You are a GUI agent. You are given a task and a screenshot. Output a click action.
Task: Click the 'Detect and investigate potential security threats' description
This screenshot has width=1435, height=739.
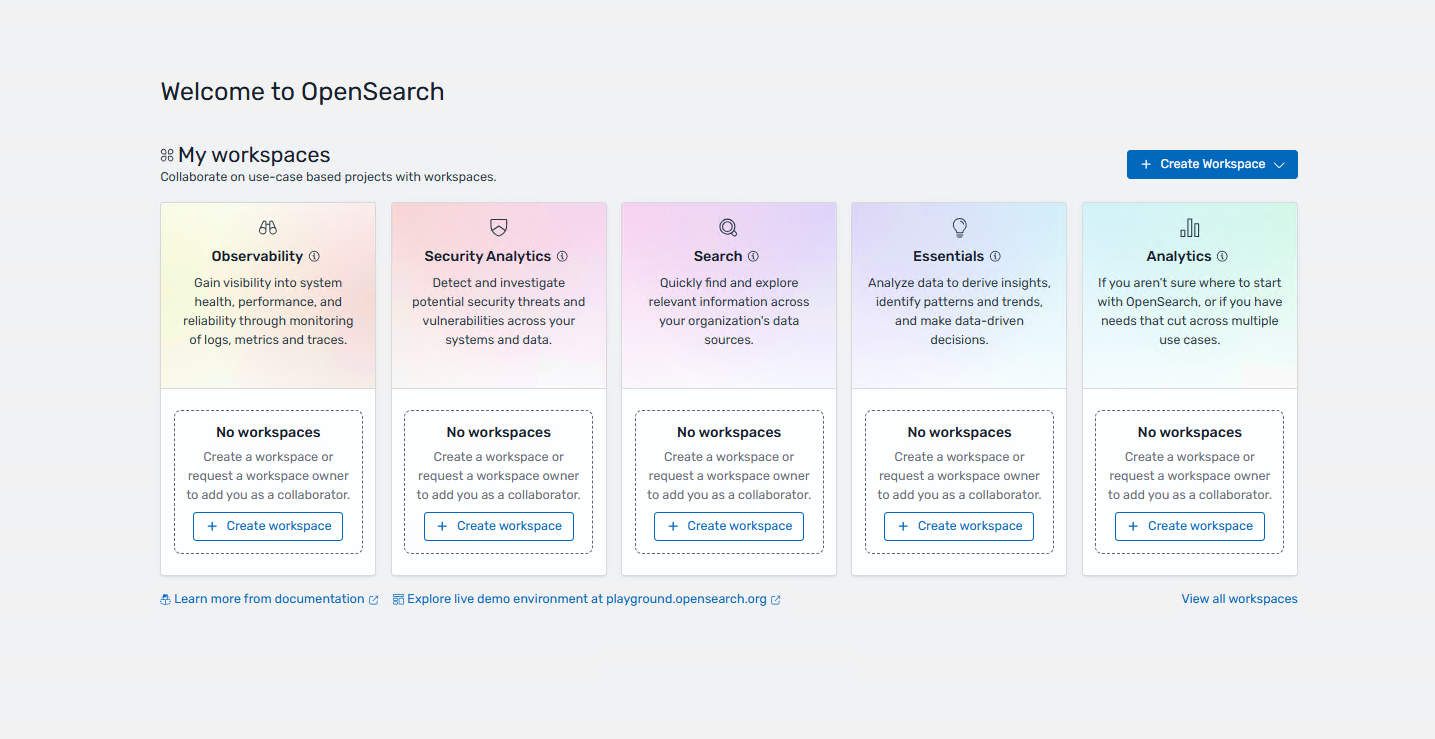click(x=499, y=311)
